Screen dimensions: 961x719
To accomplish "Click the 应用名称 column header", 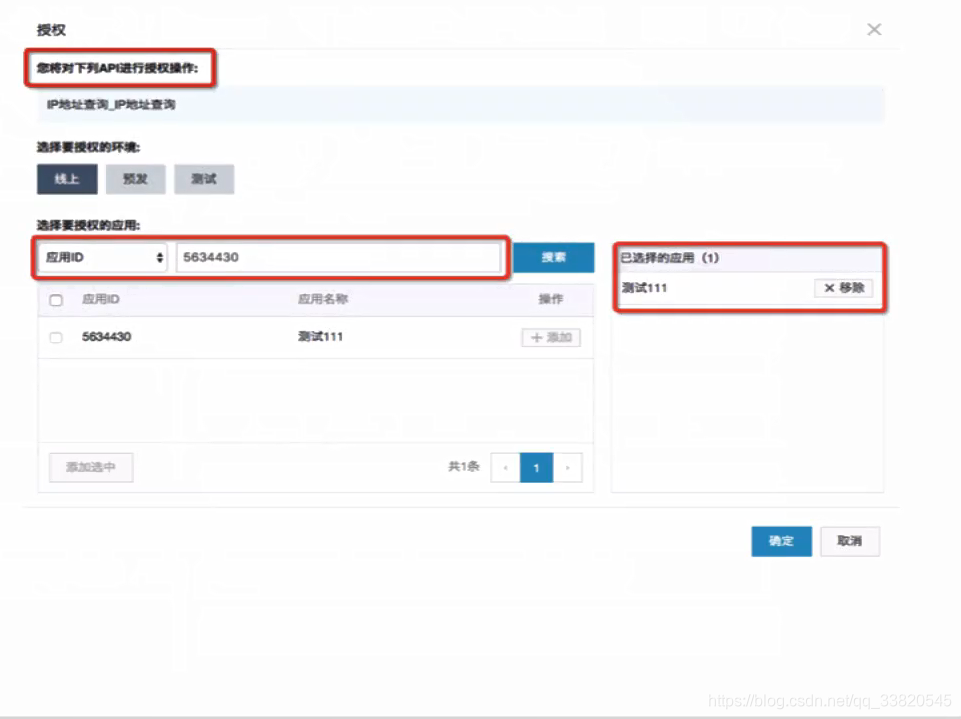I will (x=323, y=299).
